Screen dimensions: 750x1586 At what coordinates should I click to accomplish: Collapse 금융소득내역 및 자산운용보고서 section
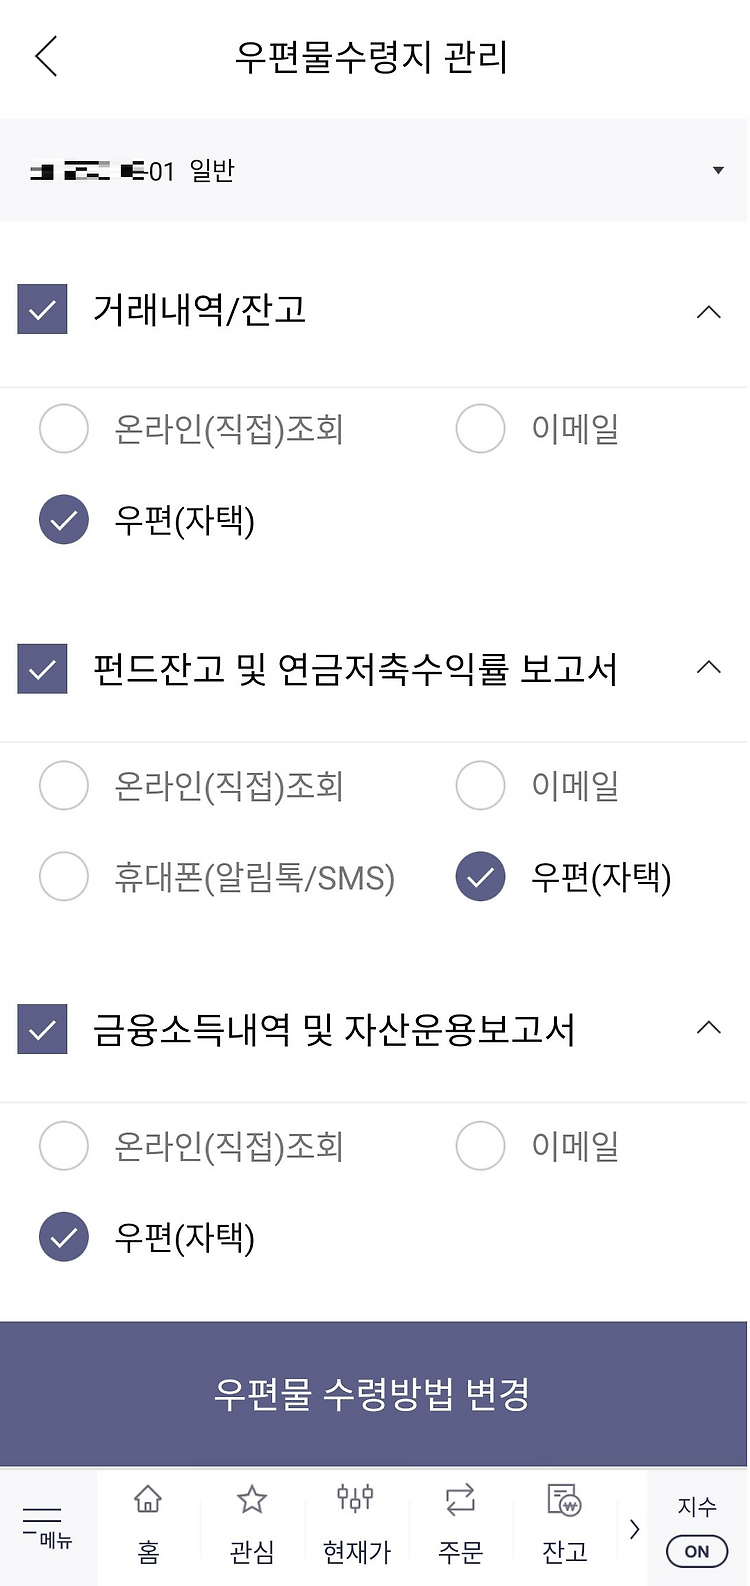click(708, 1027)
